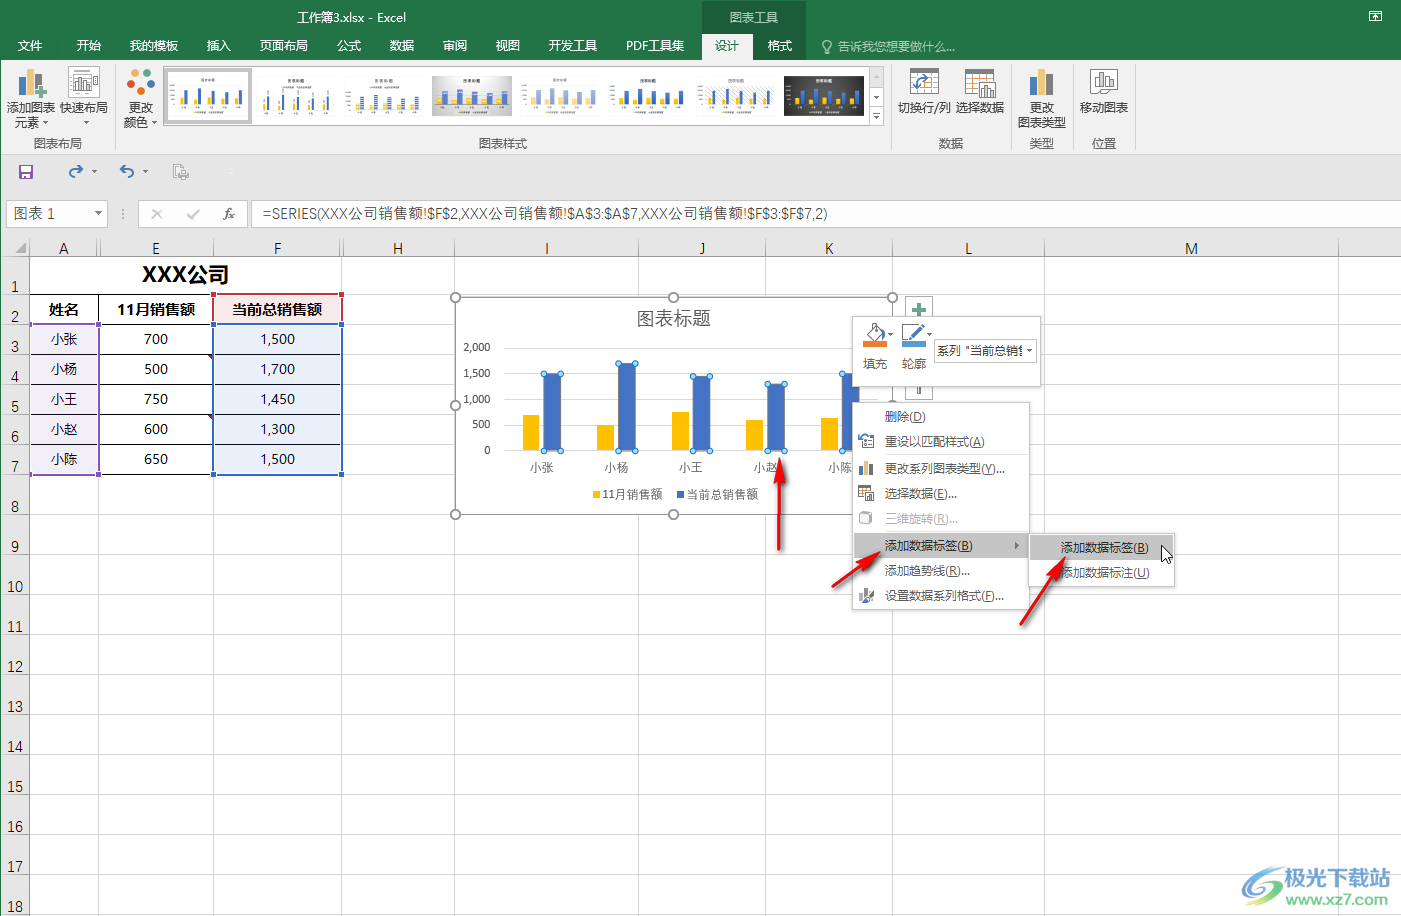Click the 11月销售额 legend entry
1401x916 pixels.
tap(627, 494)
